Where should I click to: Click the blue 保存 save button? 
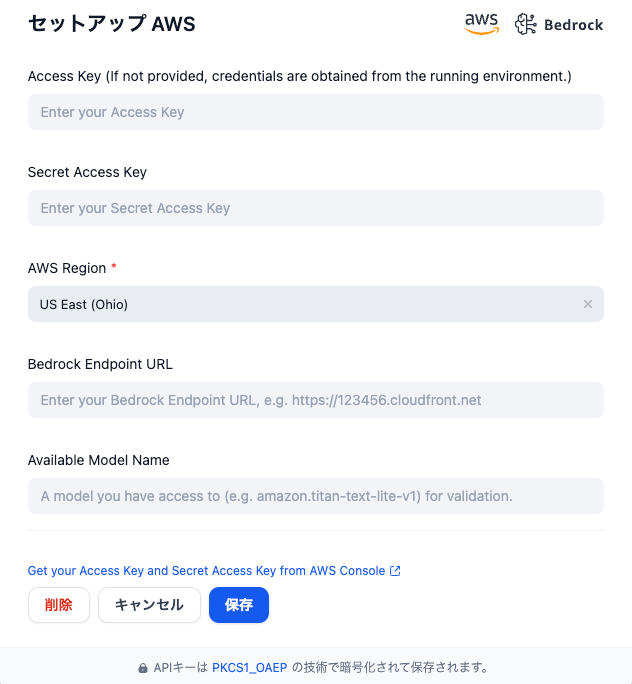pyautogui.click(x=239, y=605)
